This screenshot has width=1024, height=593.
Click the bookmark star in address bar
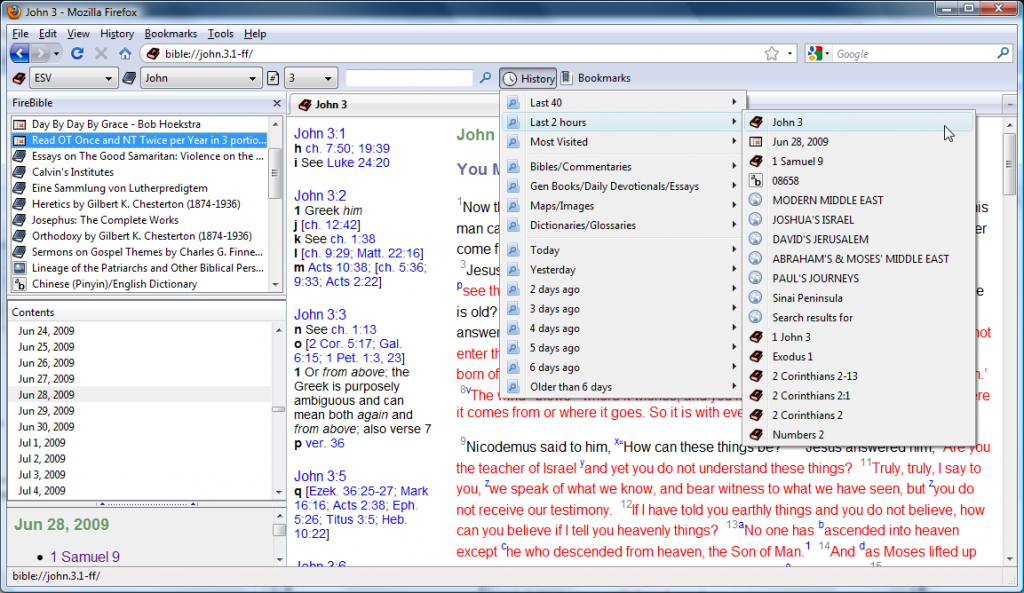point(771,54)
